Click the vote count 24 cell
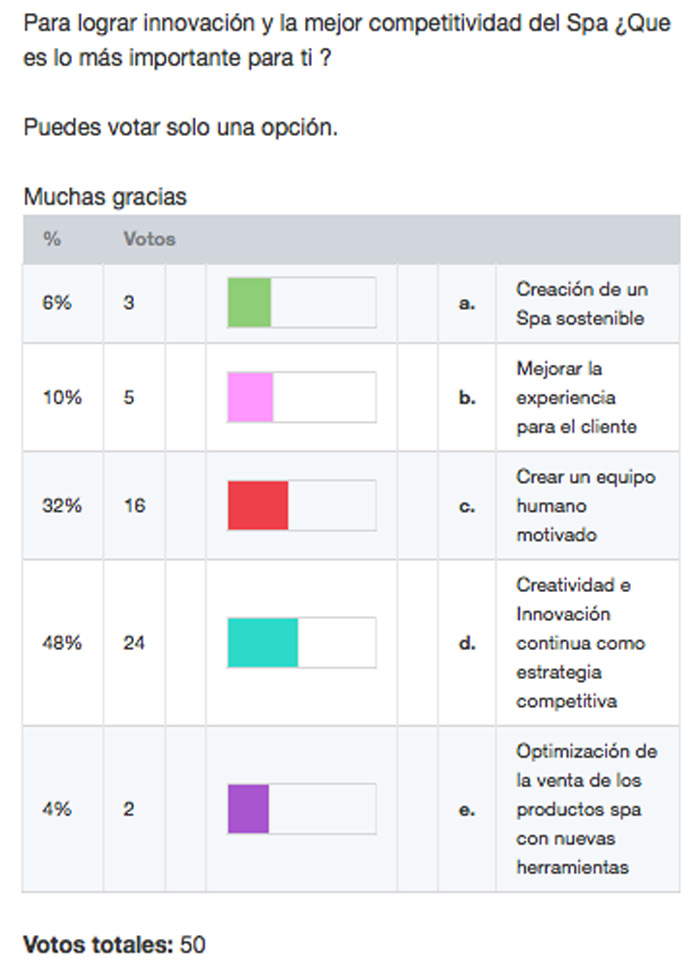 click(134, 642)
